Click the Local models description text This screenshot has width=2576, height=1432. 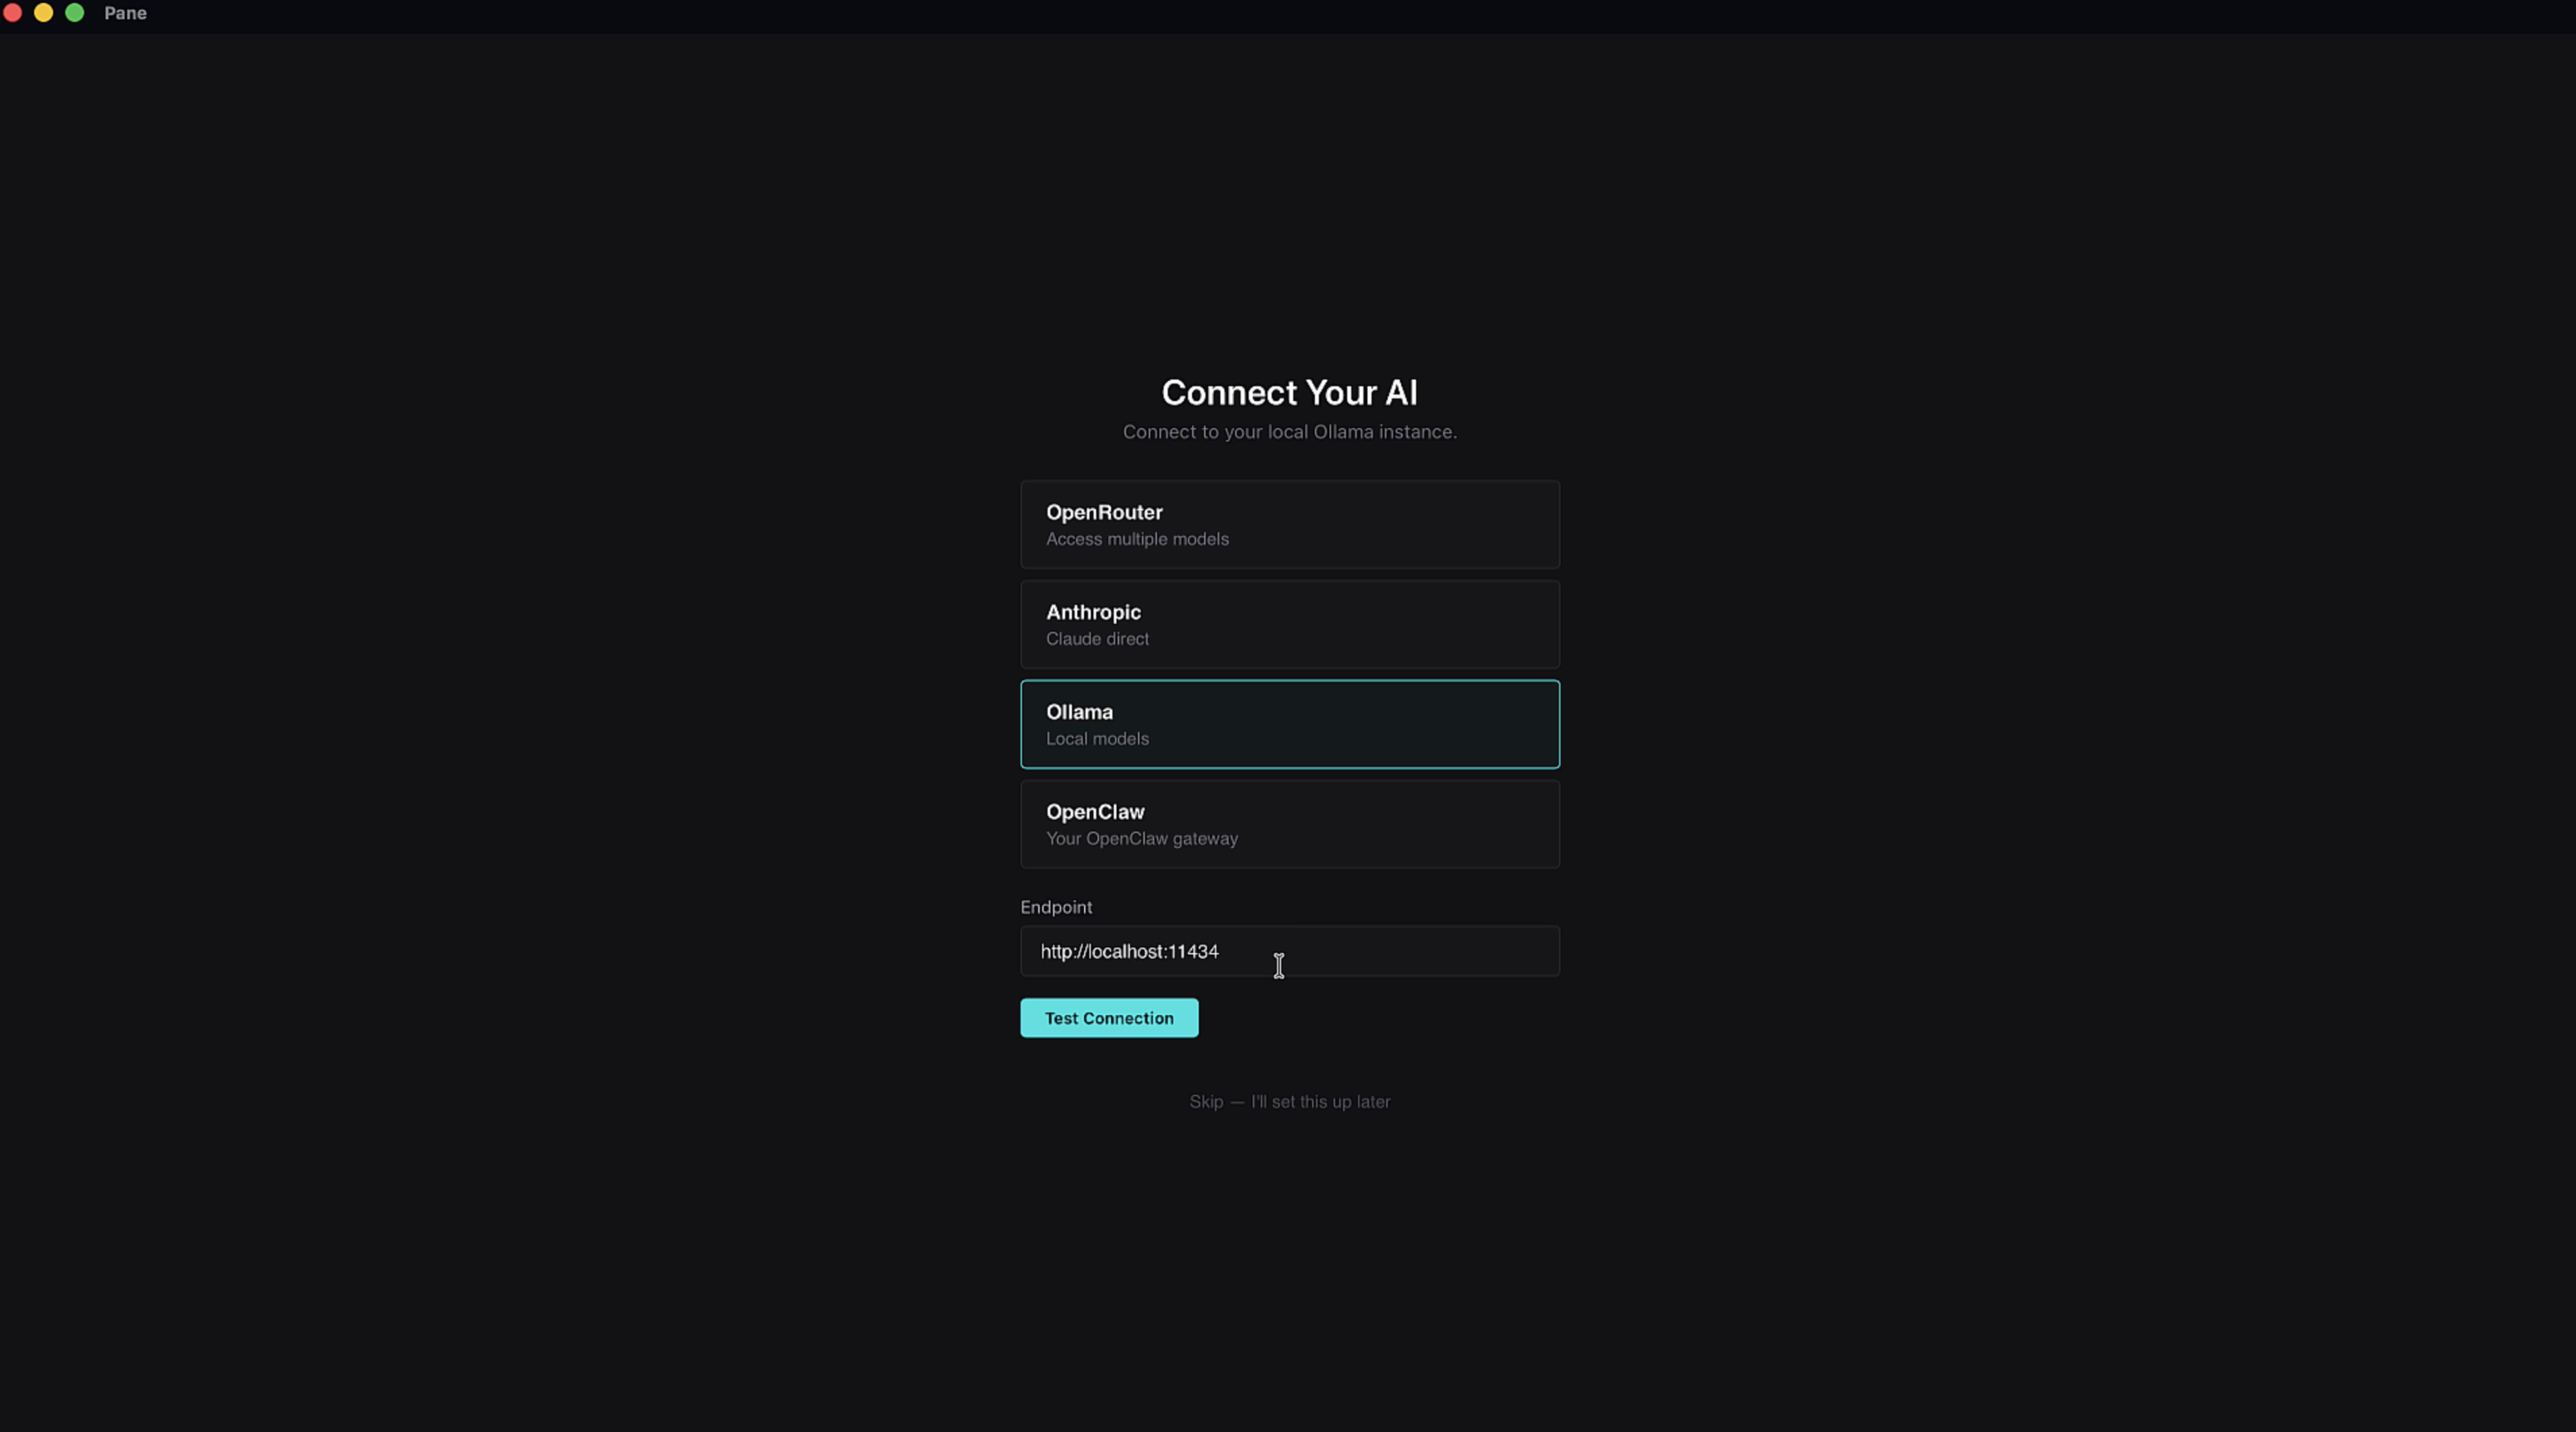[x=1097, y=739]
